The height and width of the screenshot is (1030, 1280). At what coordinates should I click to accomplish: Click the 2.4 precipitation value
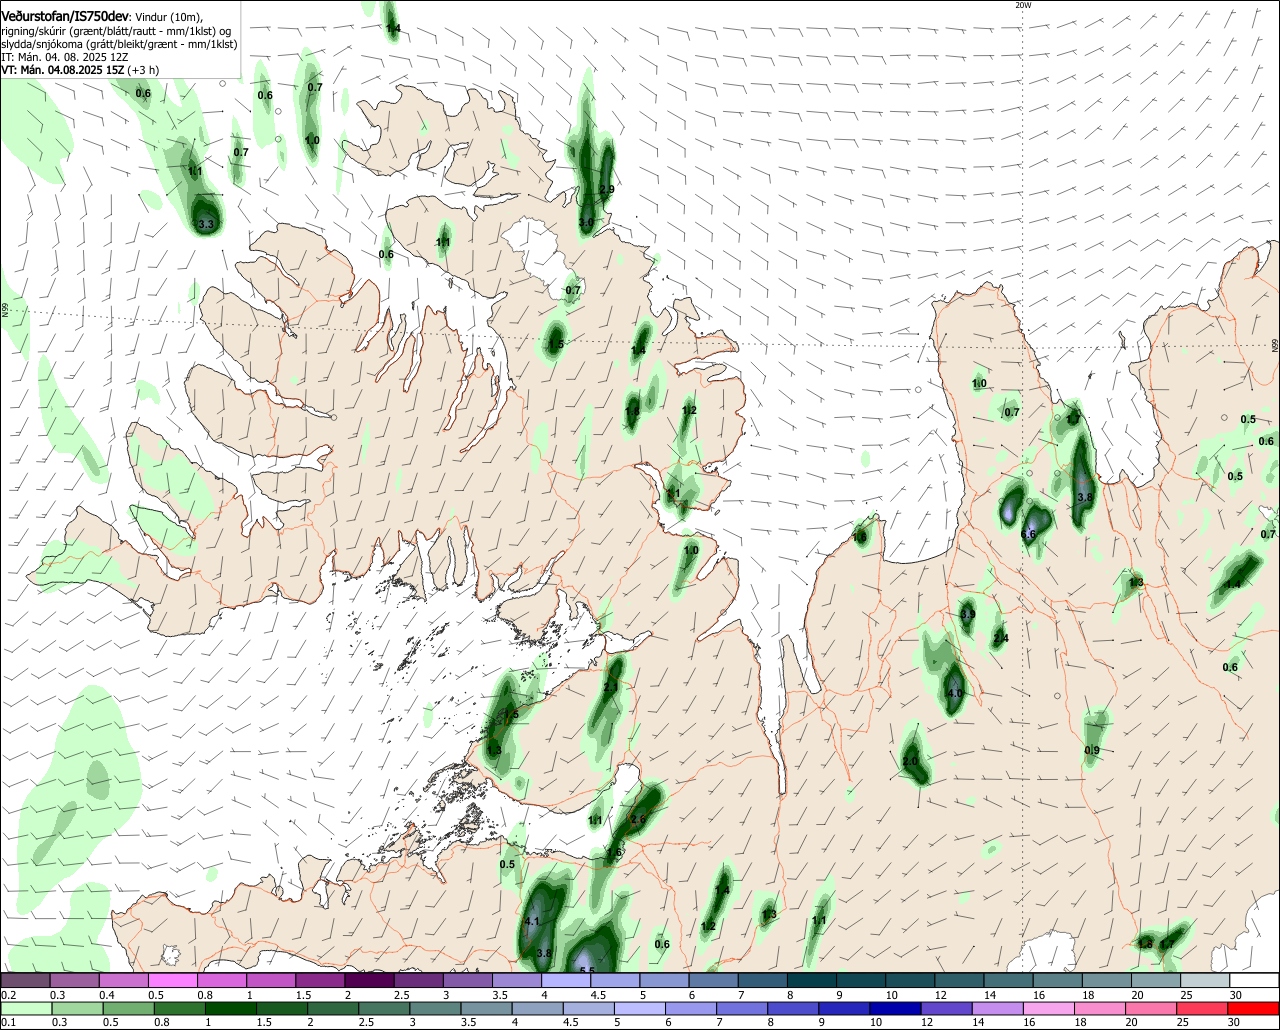coord(1001,639)
